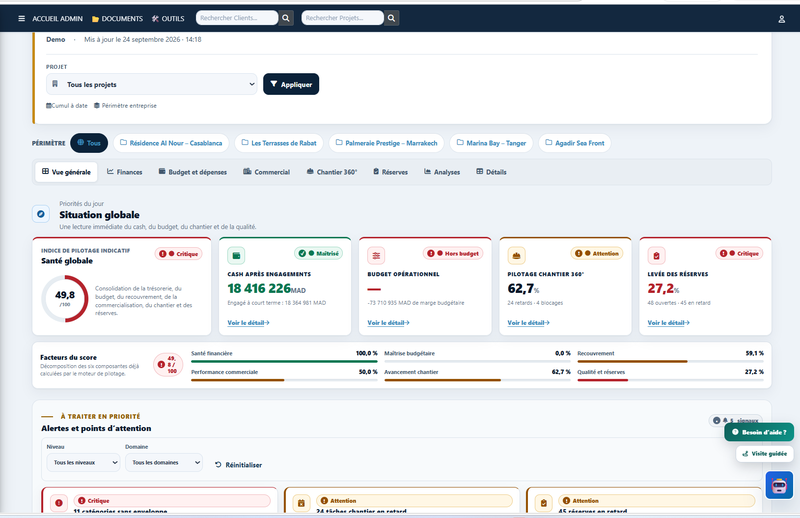Click the client search magnifier button

286,18
